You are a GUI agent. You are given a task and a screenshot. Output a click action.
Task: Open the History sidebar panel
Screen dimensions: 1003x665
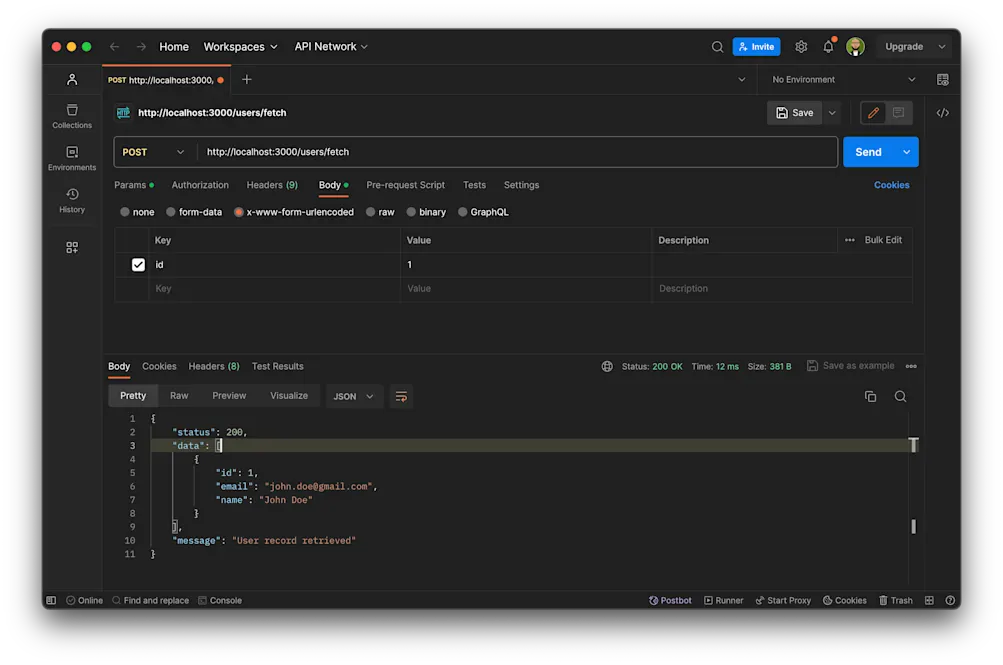click(x=70, y=202)
